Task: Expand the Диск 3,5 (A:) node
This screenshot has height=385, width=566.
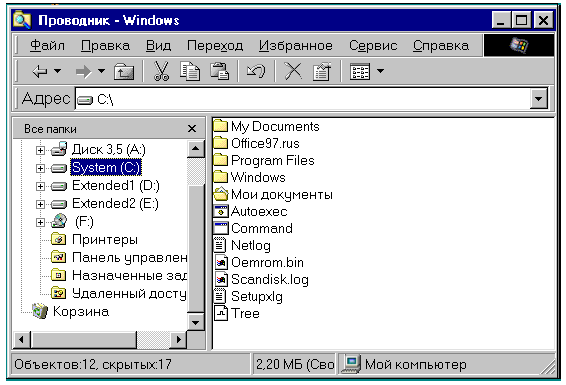Action: click(x=40, y=150)
